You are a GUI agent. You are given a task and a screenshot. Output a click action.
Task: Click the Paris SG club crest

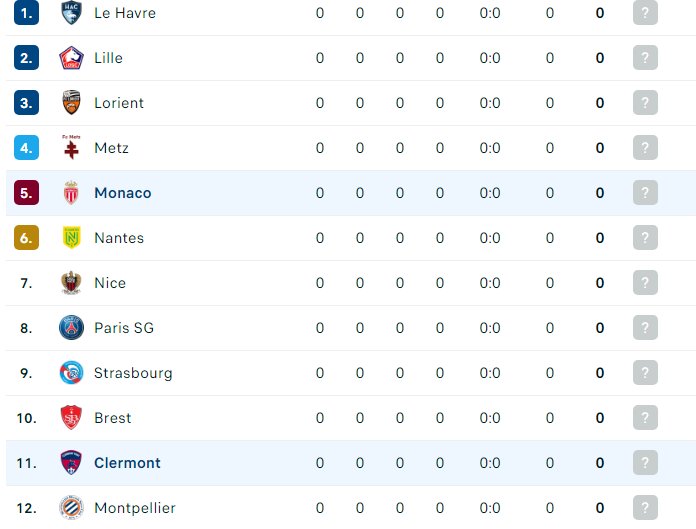pos(71,328)
